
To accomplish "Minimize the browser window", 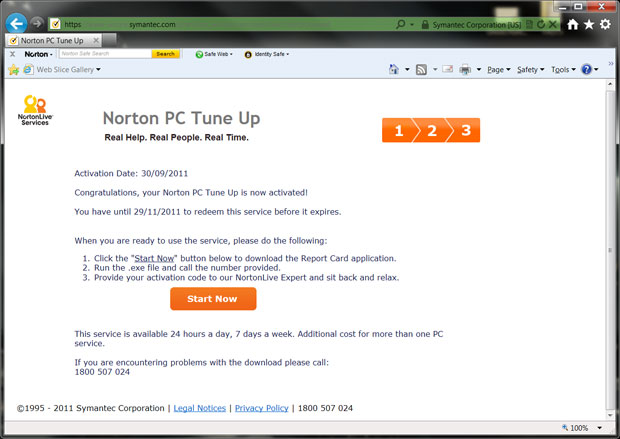I will [x=563, y=6].
